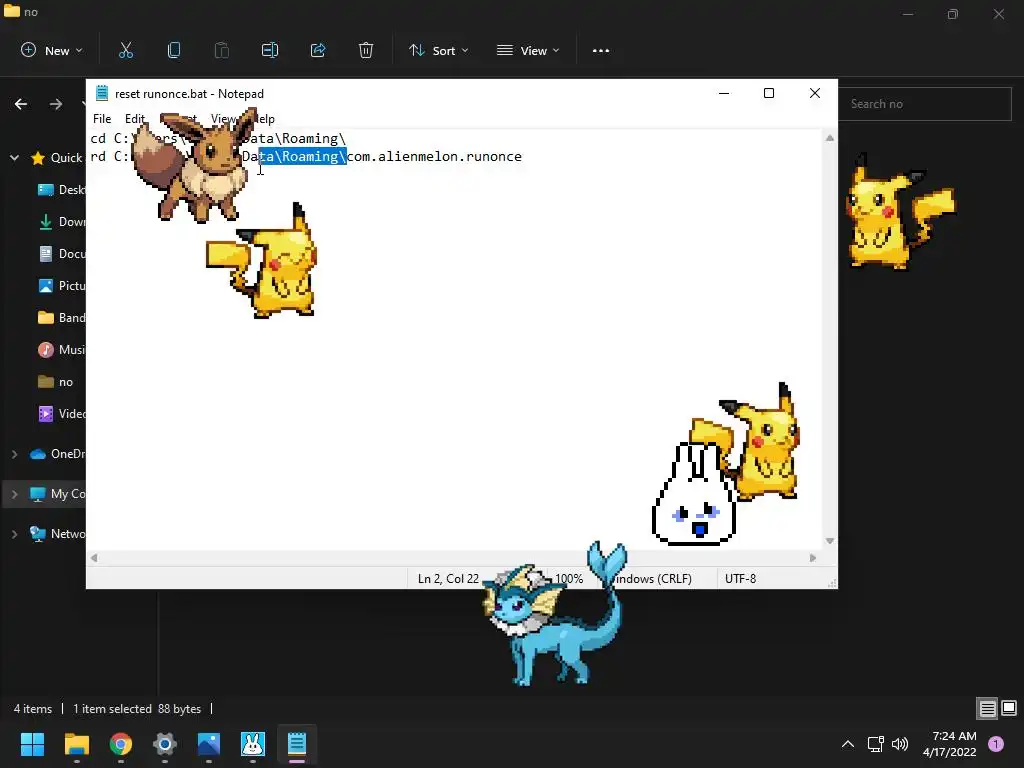Open the Sort dropdown

click(438, 50)
